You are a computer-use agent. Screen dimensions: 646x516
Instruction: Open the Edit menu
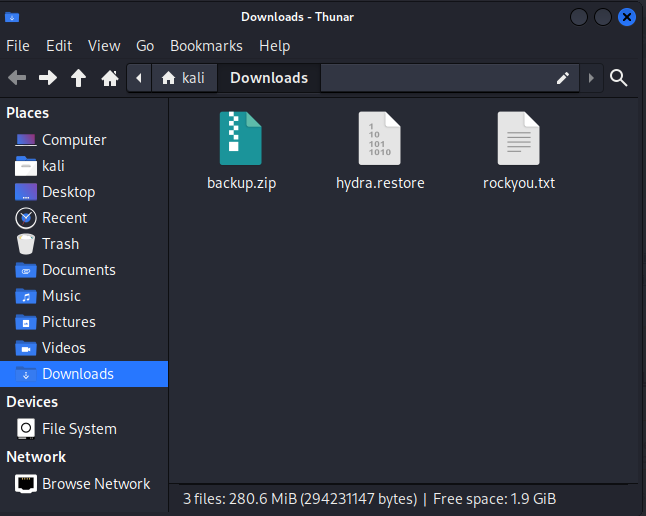[x=59, y=46]
